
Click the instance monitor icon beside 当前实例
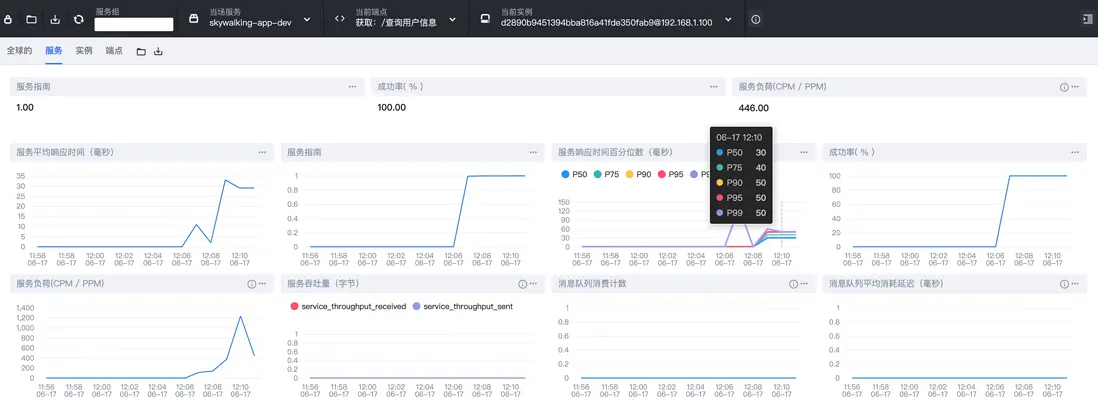click(485, 20)
